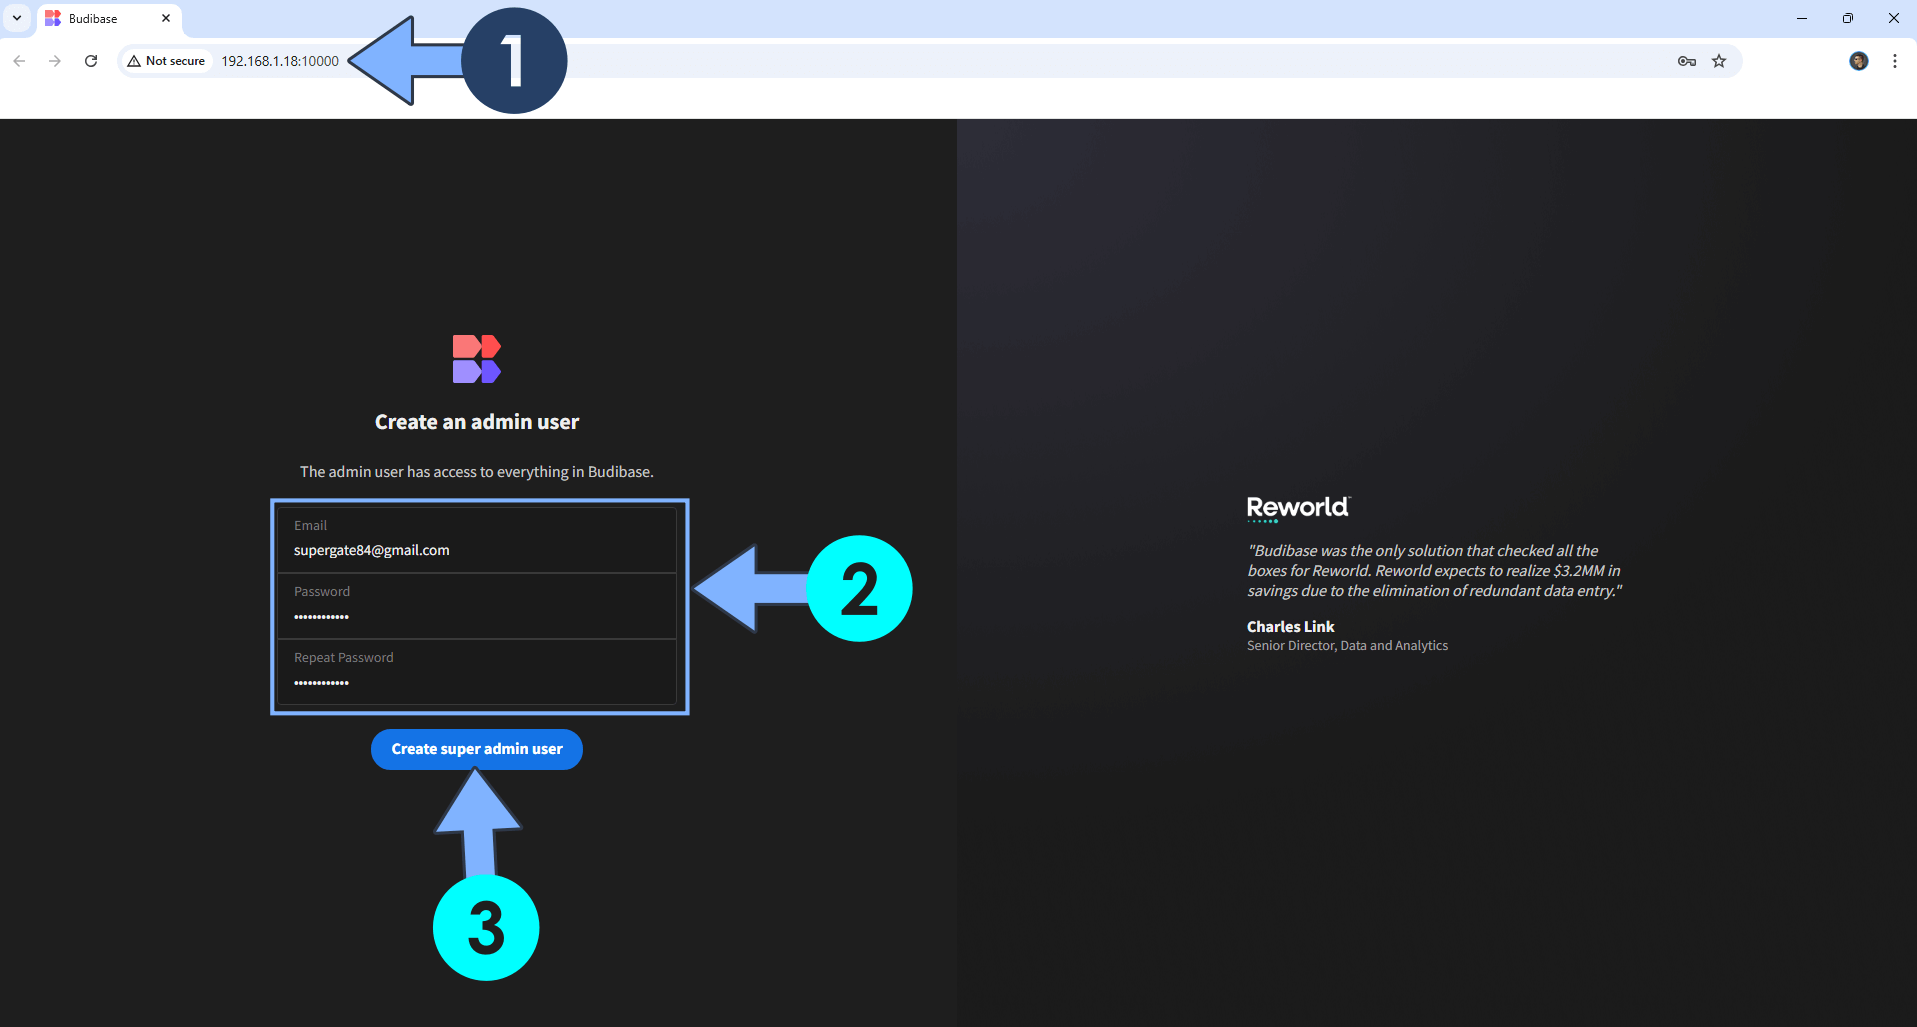This screenshot has width=1917, height=1027.
Task: Click the Email input field
Action: [x=477, y=540]
